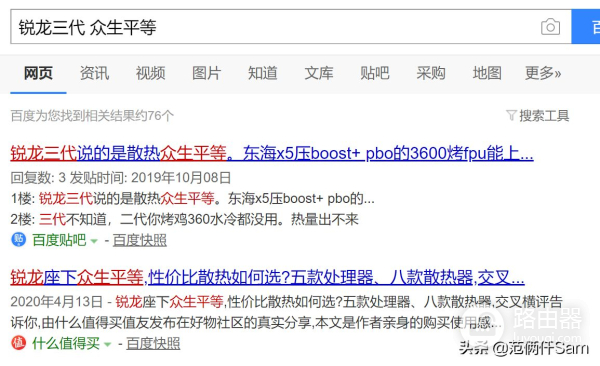Open the 地图 tab
Screen dimensions: 600x366
487,73
